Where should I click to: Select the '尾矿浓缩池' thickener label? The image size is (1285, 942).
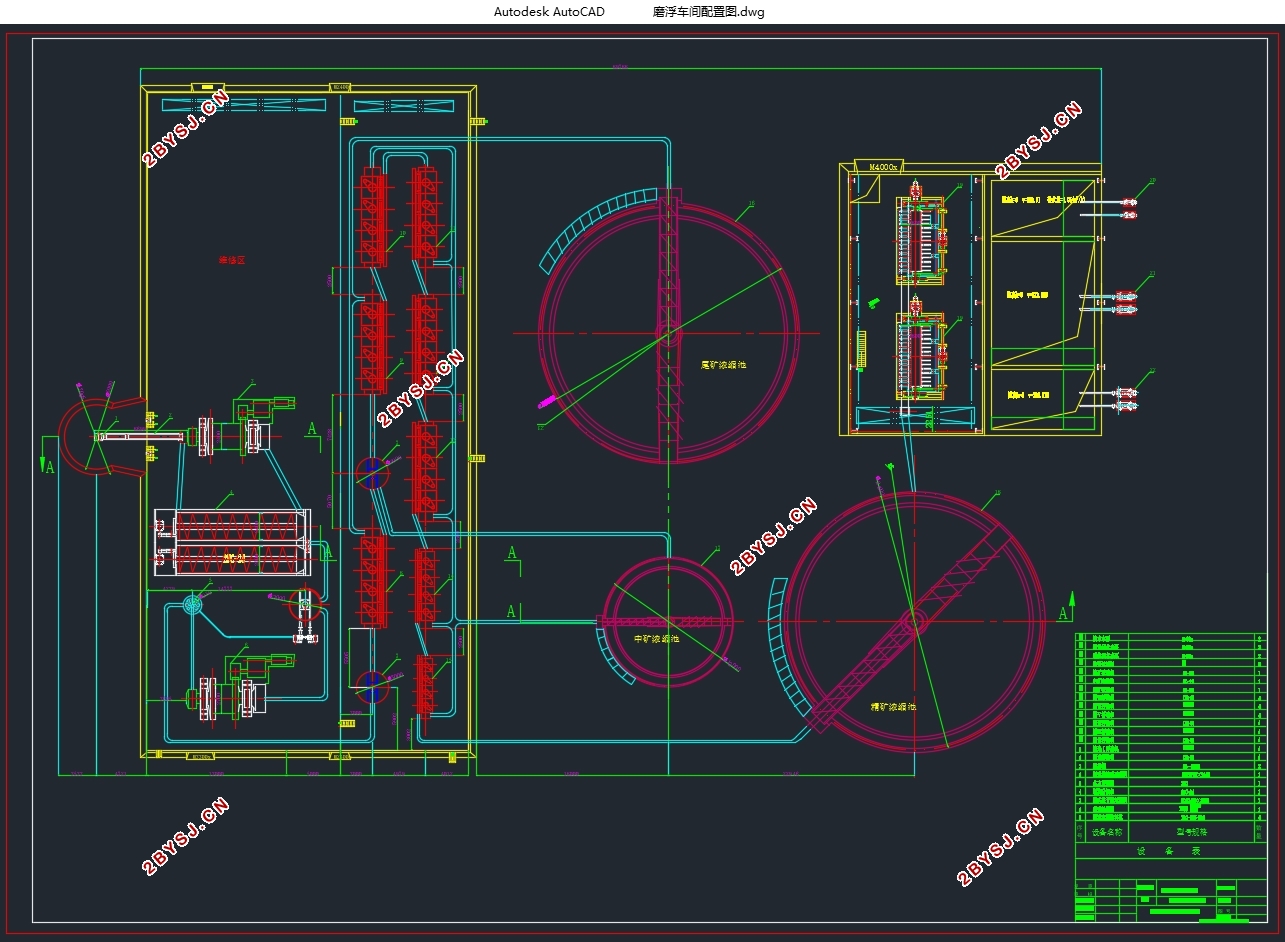pyautogui.click(x=723, y=365)
